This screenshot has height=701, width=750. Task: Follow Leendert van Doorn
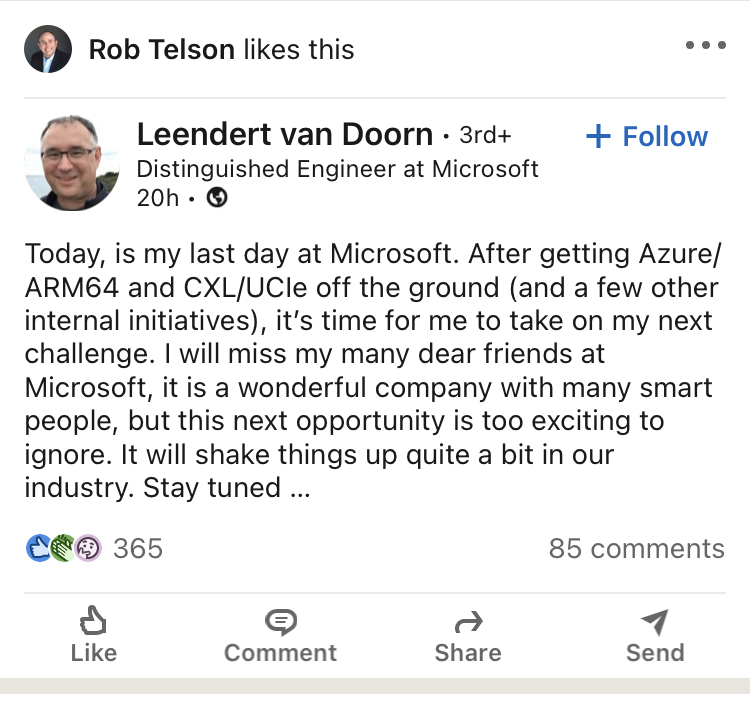[x=647, y=136]
